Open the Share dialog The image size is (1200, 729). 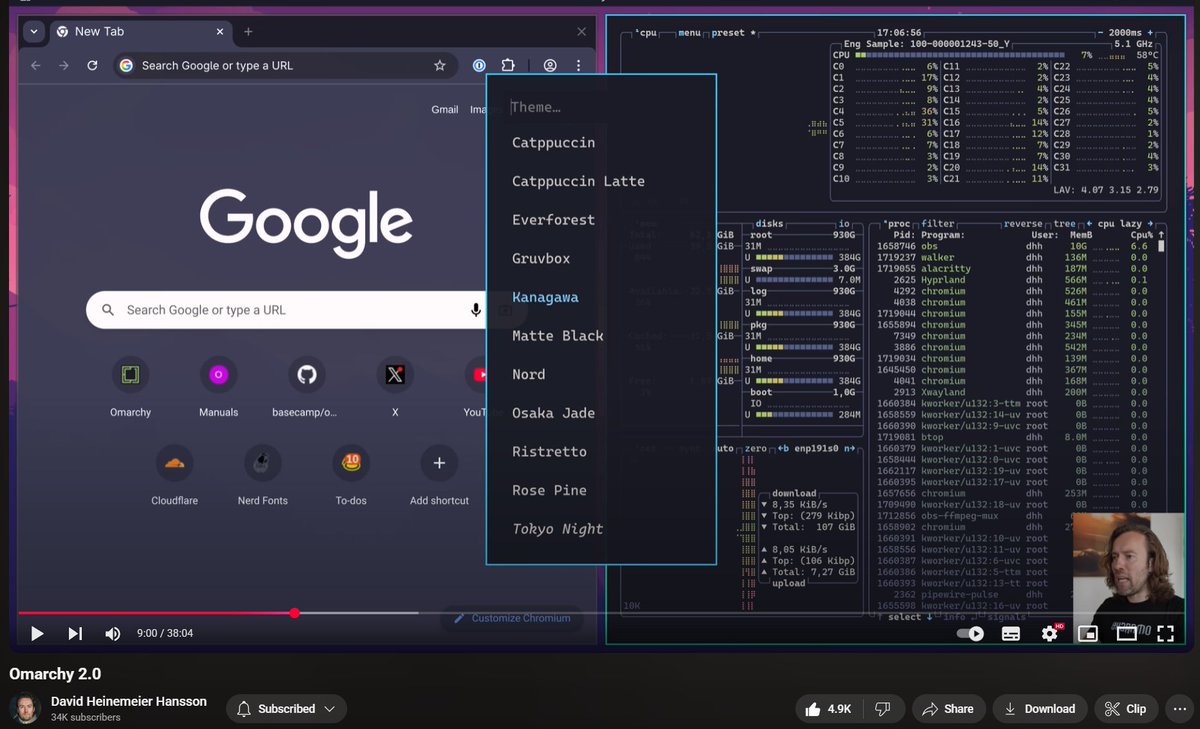948,709
